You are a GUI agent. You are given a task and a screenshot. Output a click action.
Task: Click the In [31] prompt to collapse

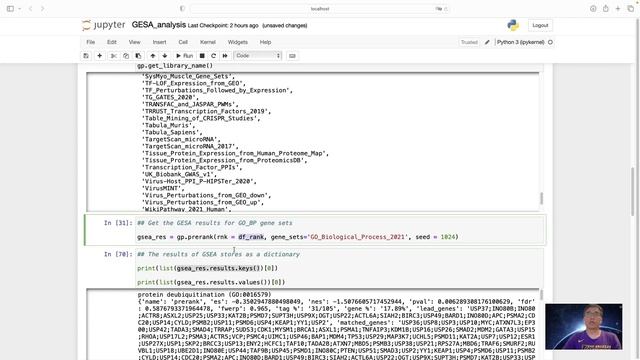point(118,223)
